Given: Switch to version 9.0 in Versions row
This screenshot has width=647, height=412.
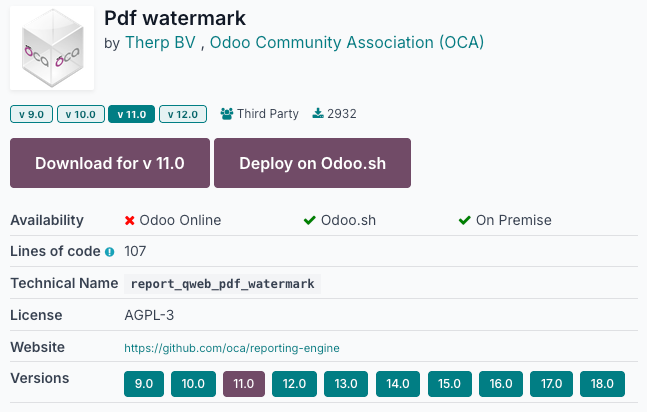Looking at the screenshot, I should click(144, 384).
